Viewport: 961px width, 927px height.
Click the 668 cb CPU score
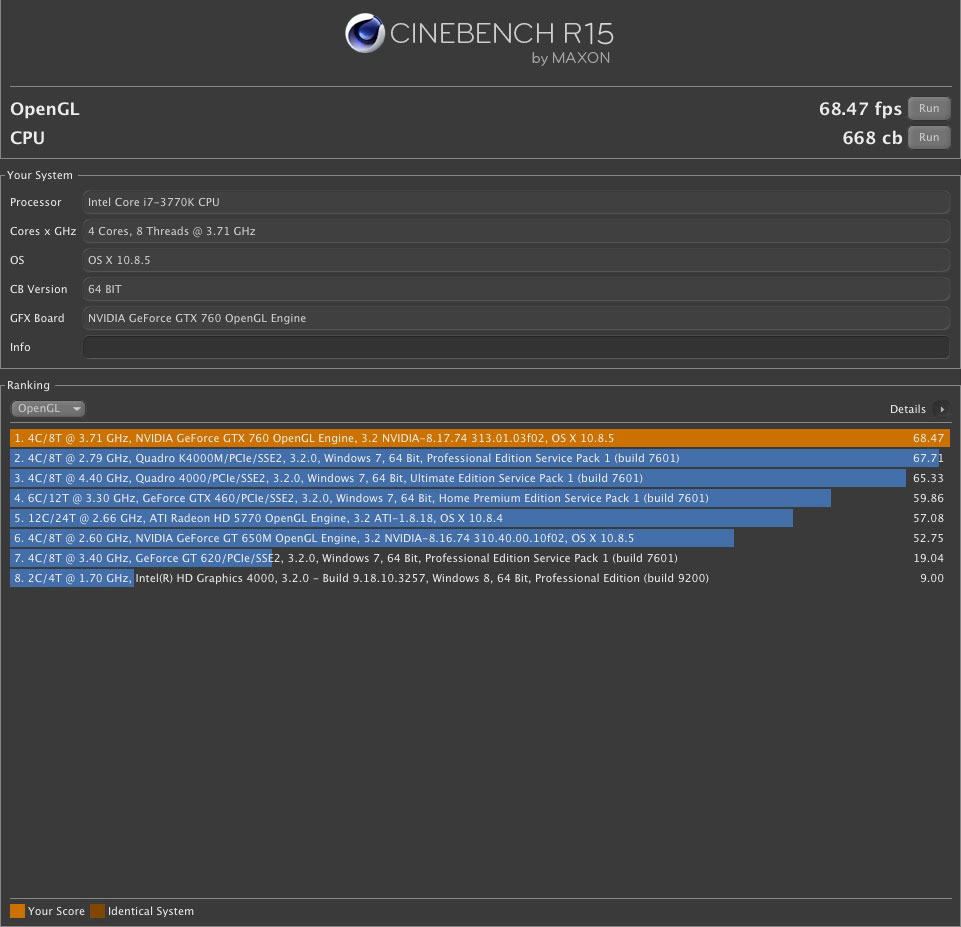click(x=872, y=138)
